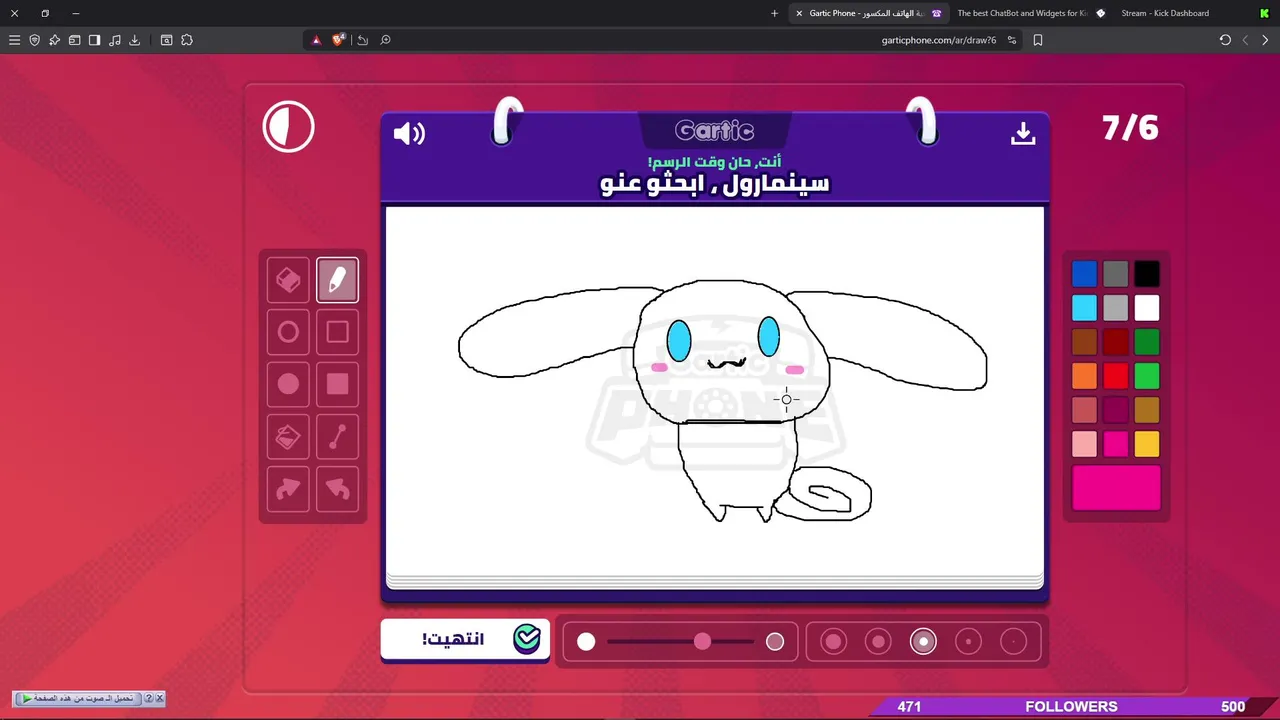Pick the dark gray color swatch

1116,274
